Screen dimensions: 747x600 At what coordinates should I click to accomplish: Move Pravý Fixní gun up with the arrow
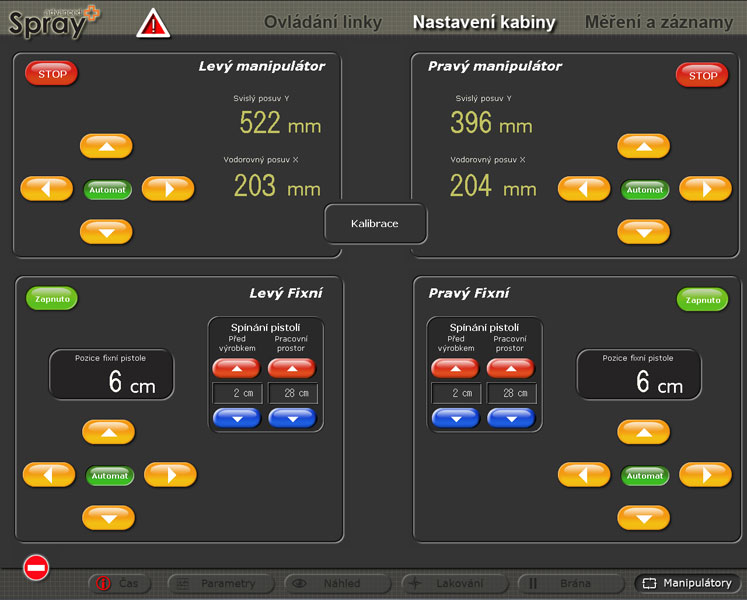[x=643, y=432]
